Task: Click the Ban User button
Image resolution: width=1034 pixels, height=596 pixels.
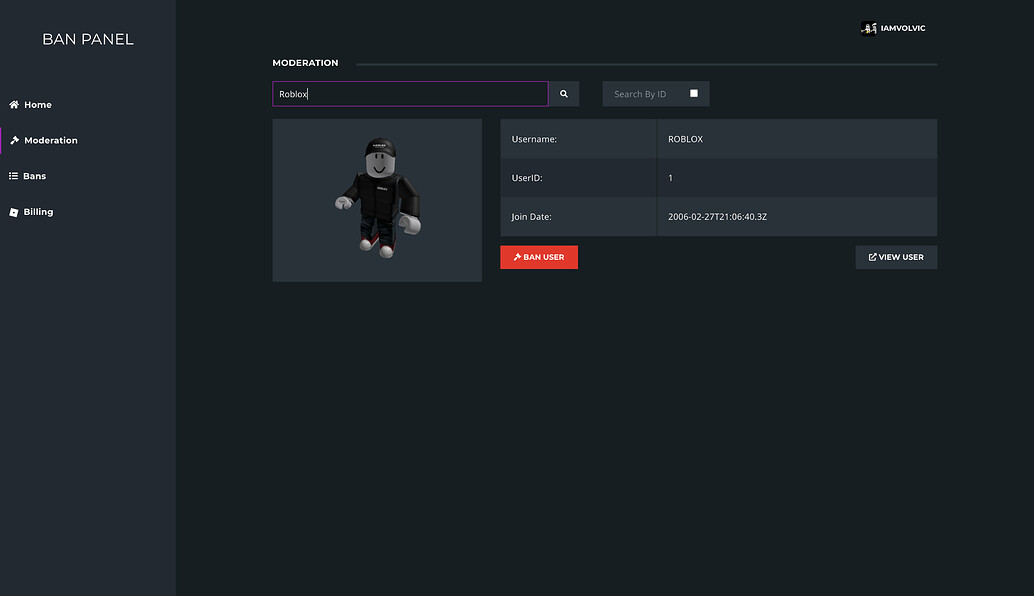Action: 539,257
